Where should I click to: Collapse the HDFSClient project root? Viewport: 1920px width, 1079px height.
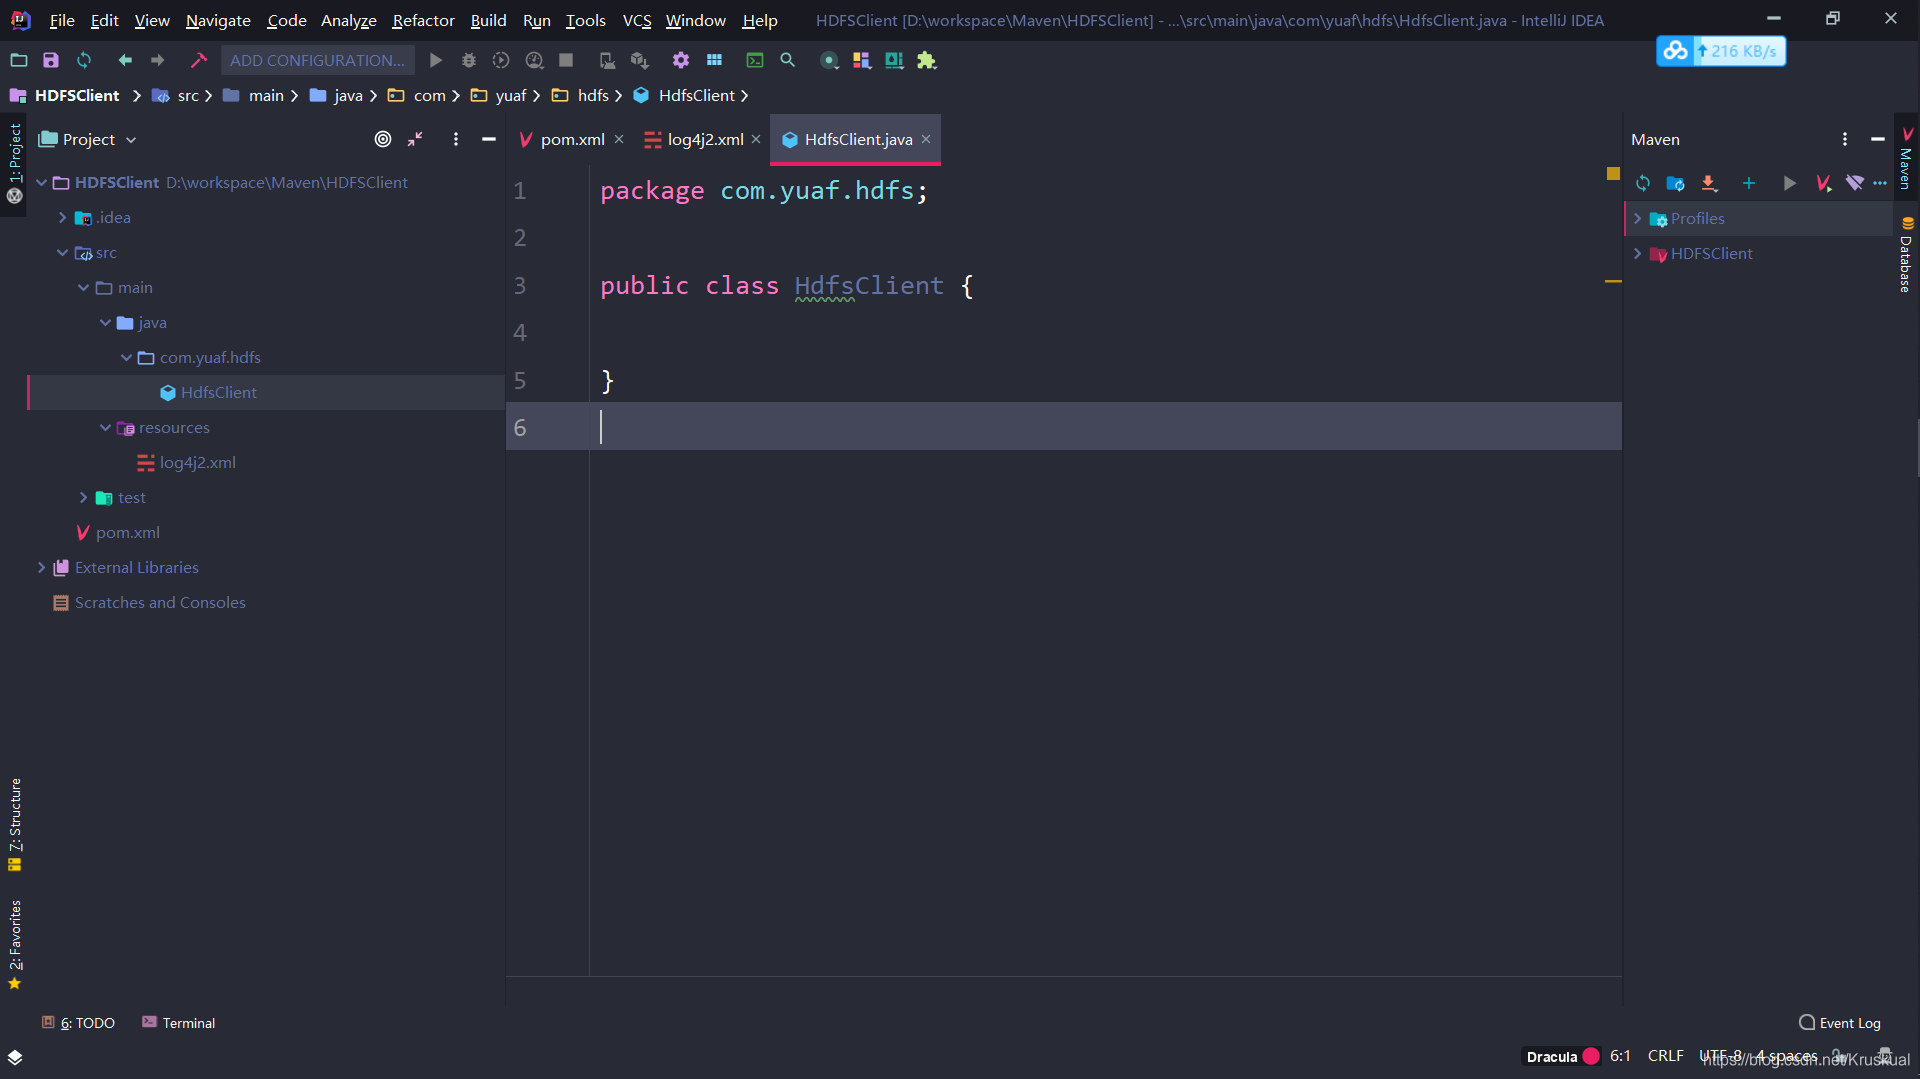[42, 182]
